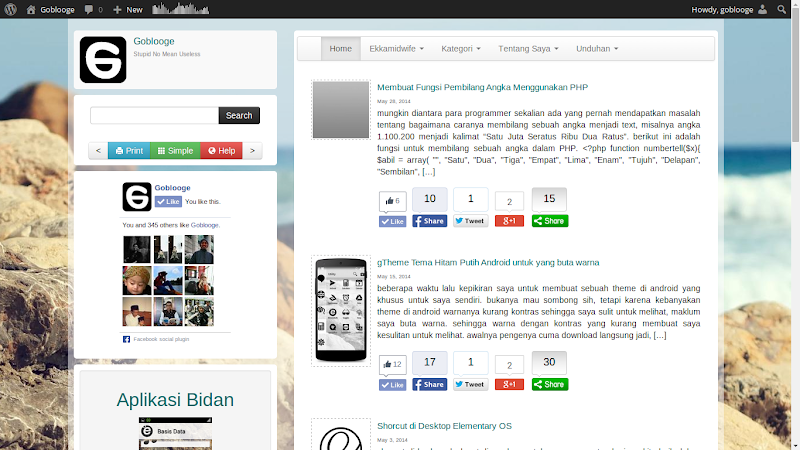Click the page vertical scrollbar thumb
The image size is (800, 450).
pos(795,74)
